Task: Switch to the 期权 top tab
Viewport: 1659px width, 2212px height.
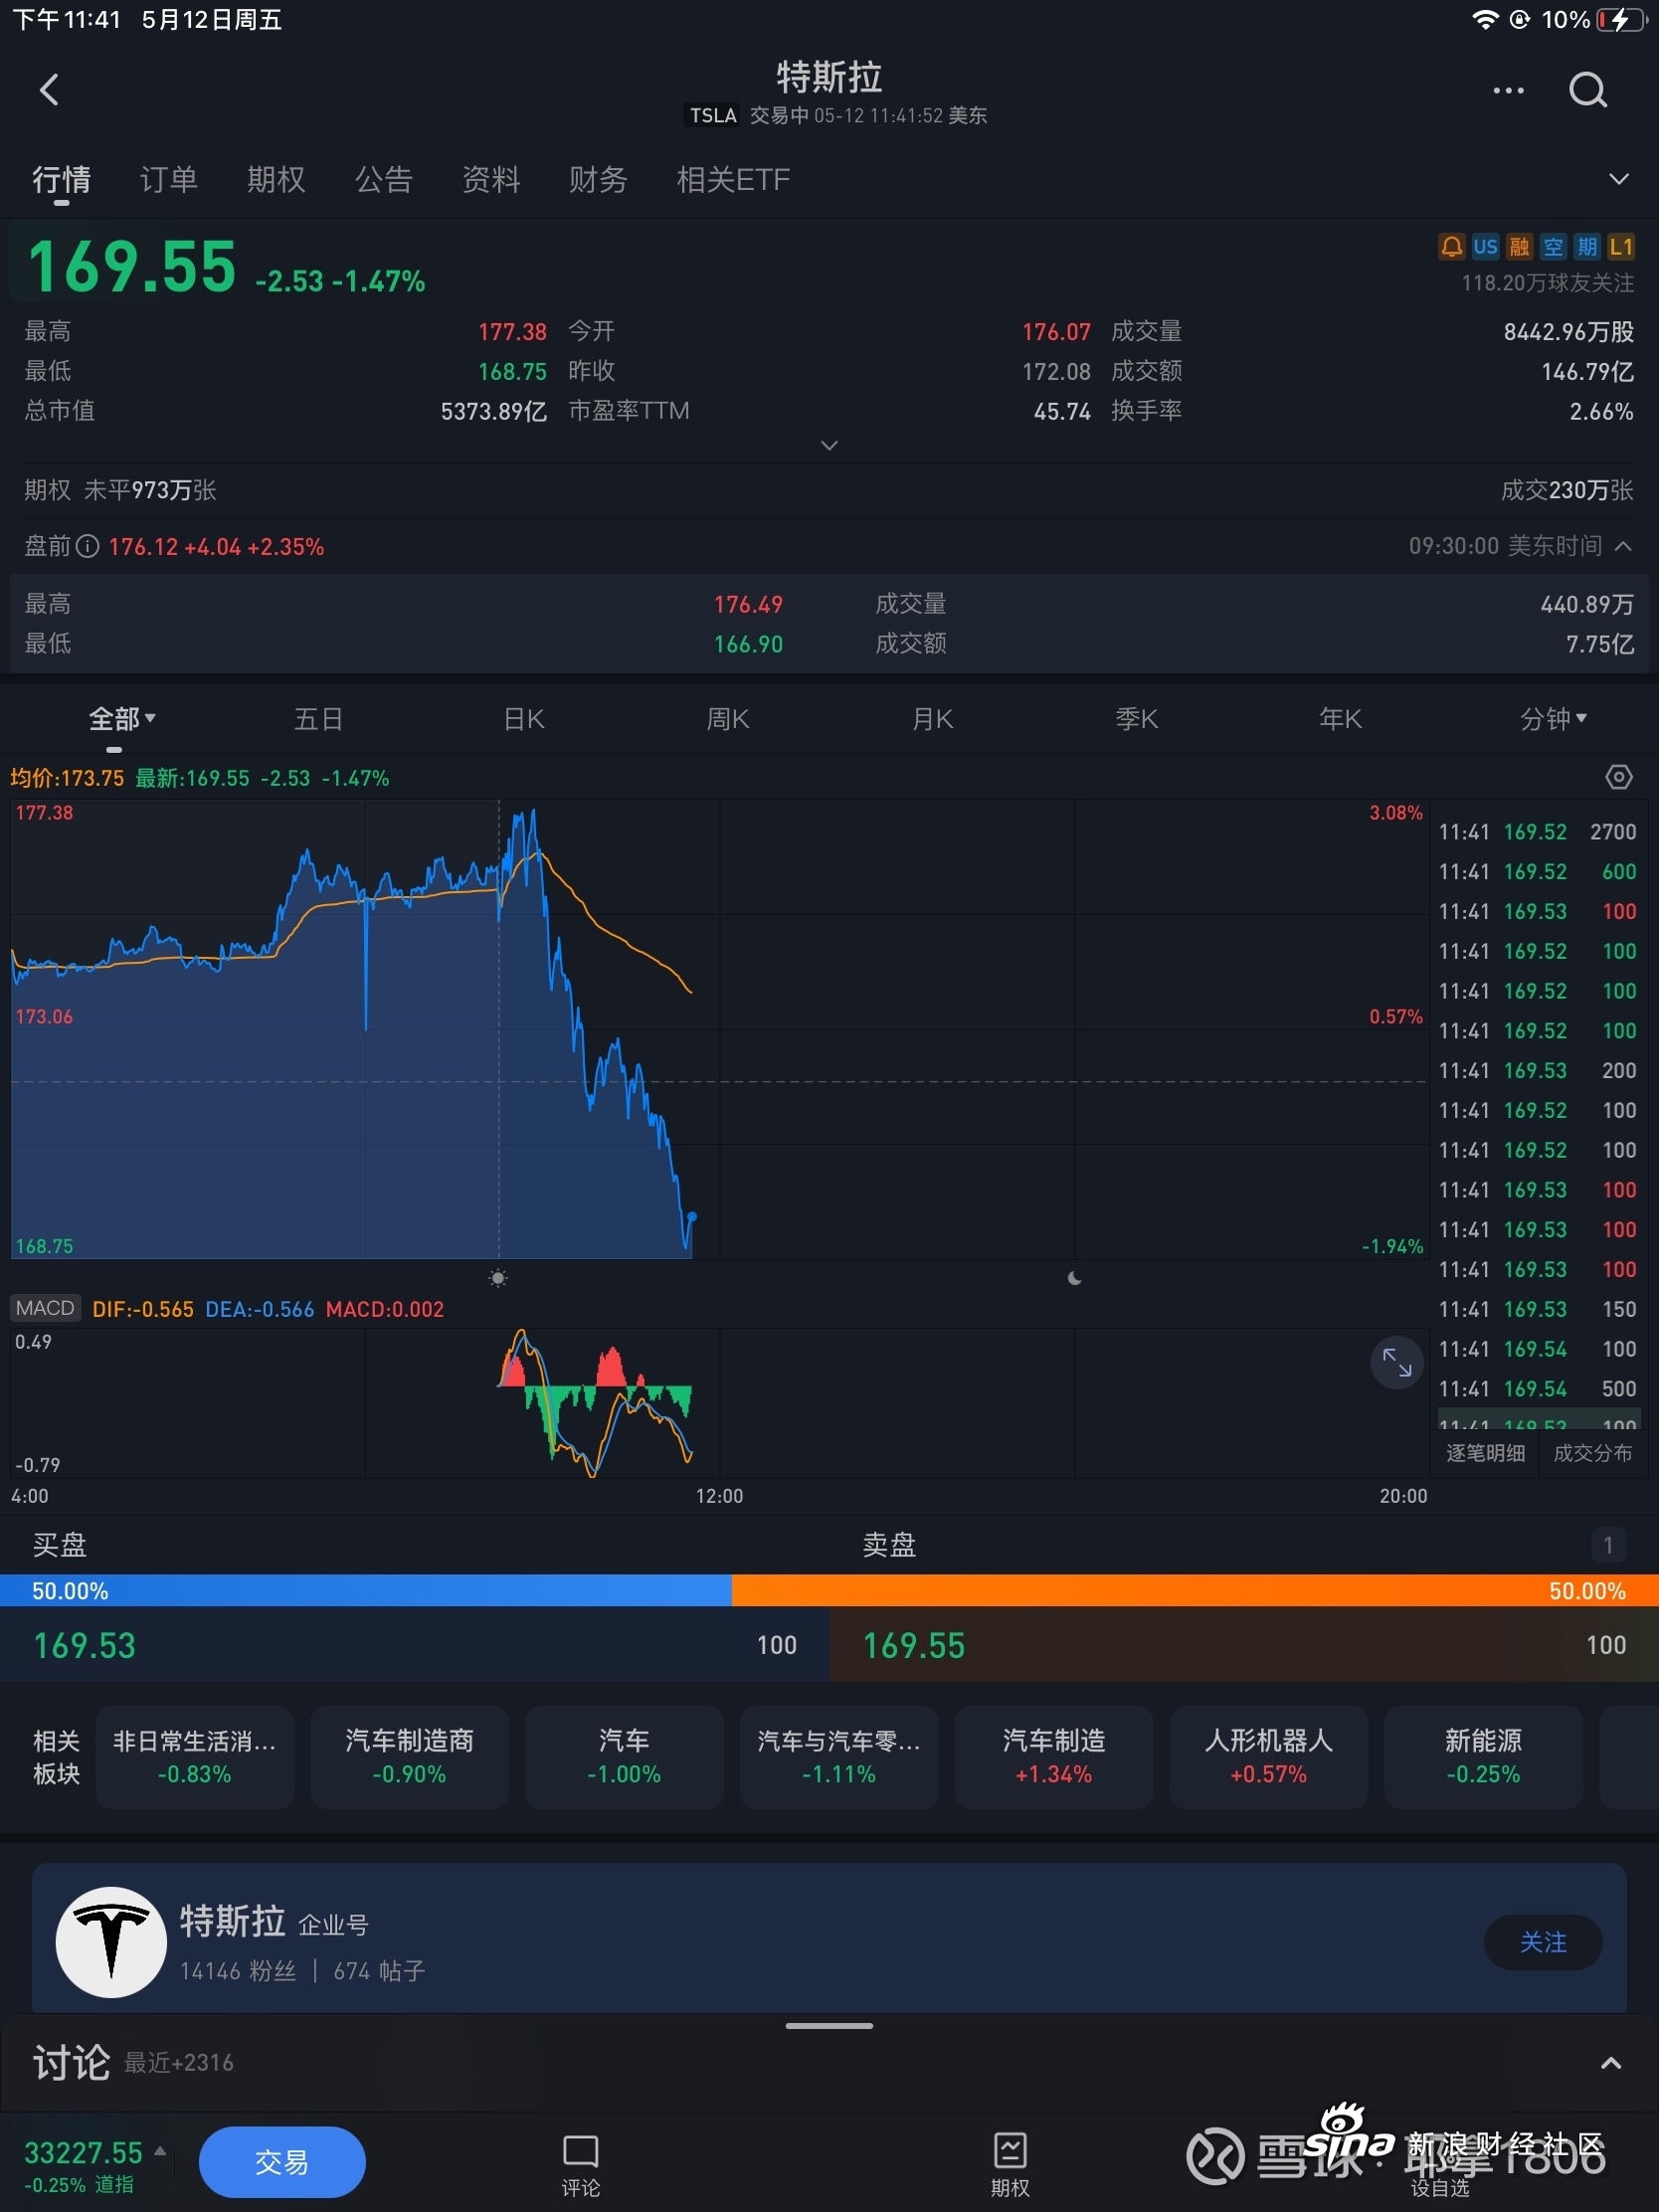Action: 276,179
